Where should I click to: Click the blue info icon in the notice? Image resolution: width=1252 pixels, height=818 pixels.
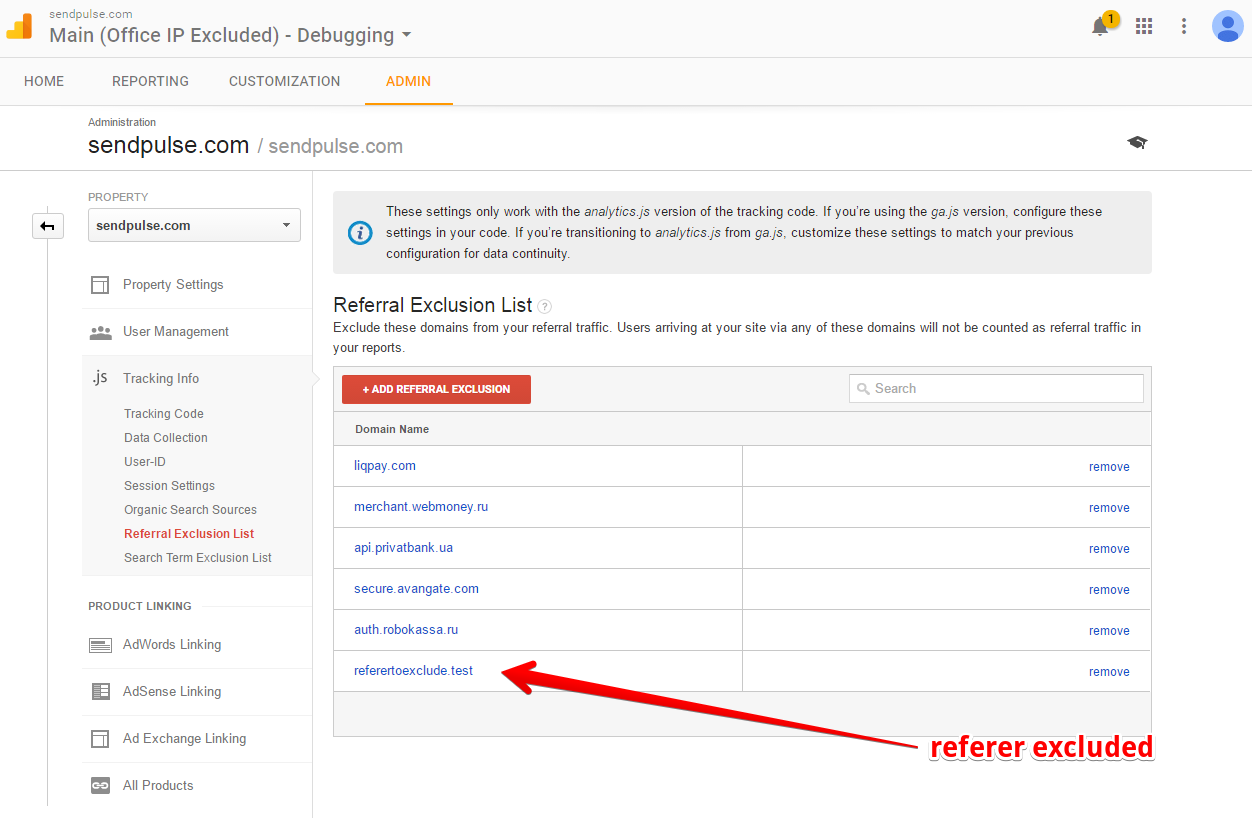360,233
